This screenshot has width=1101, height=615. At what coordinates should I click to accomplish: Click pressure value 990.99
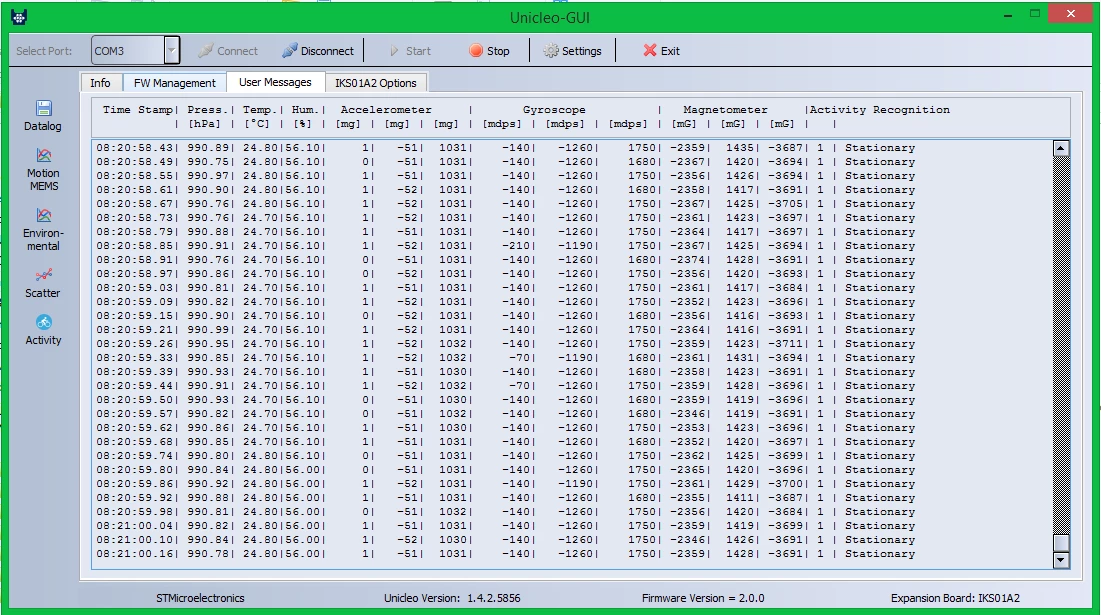(208, 329)
